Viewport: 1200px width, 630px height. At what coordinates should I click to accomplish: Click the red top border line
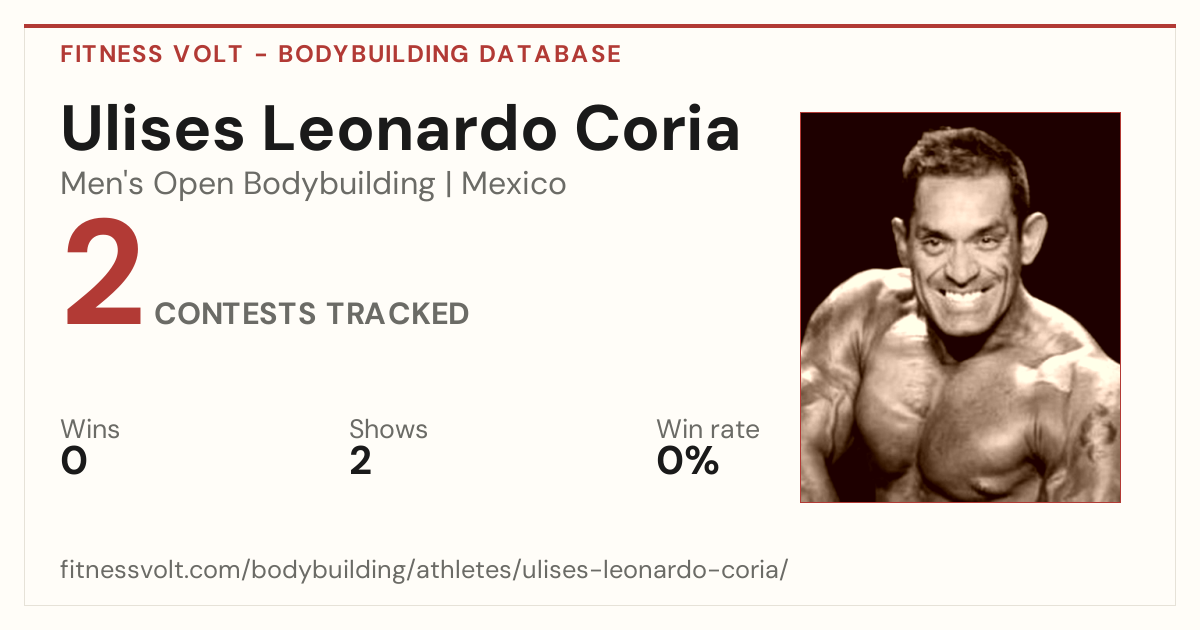[x=600, y=26]
